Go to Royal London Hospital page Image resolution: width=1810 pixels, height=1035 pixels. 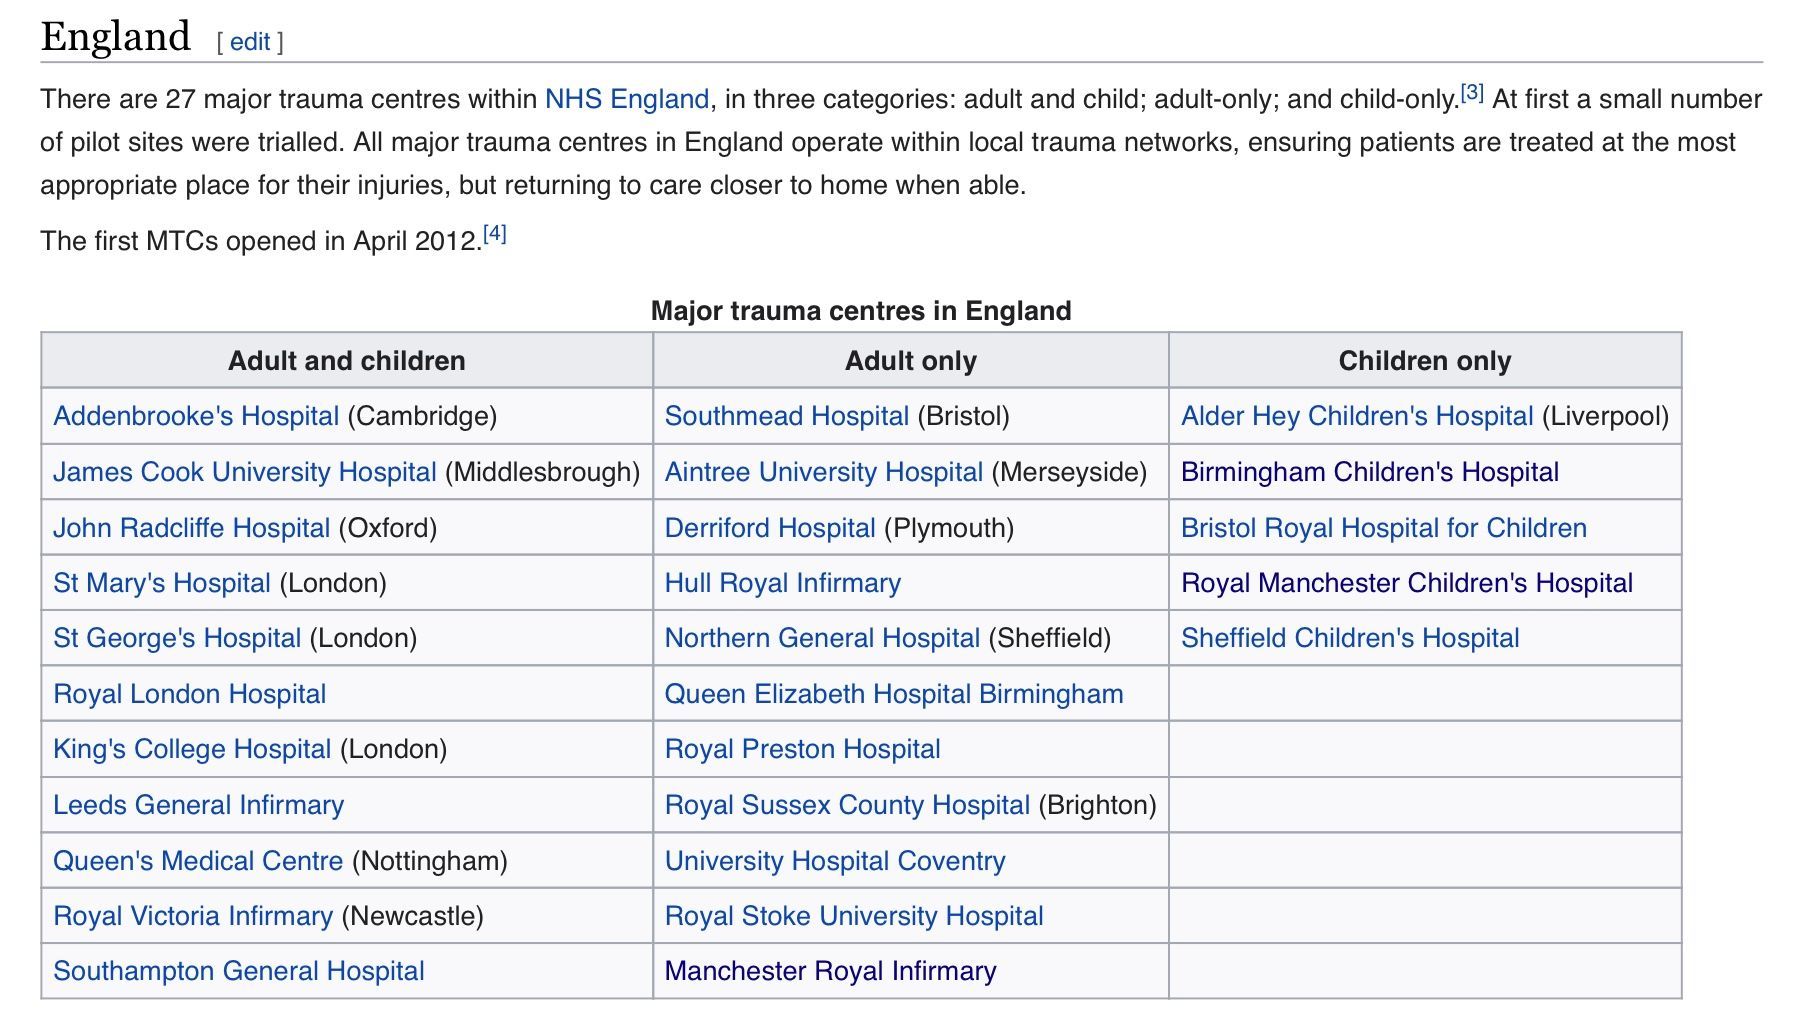(189, 694)
